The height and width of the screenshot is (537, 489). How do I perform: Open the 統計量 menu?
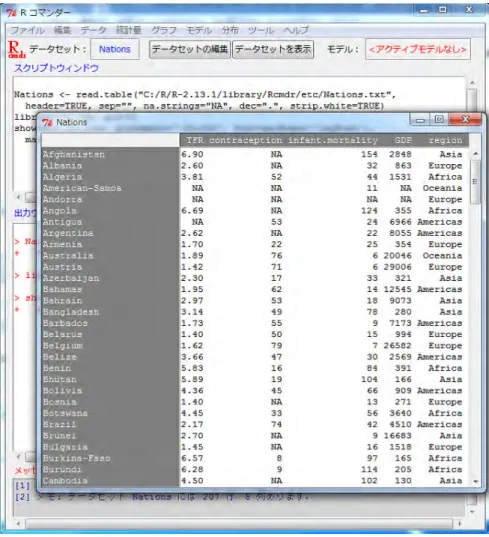point(128,30)
